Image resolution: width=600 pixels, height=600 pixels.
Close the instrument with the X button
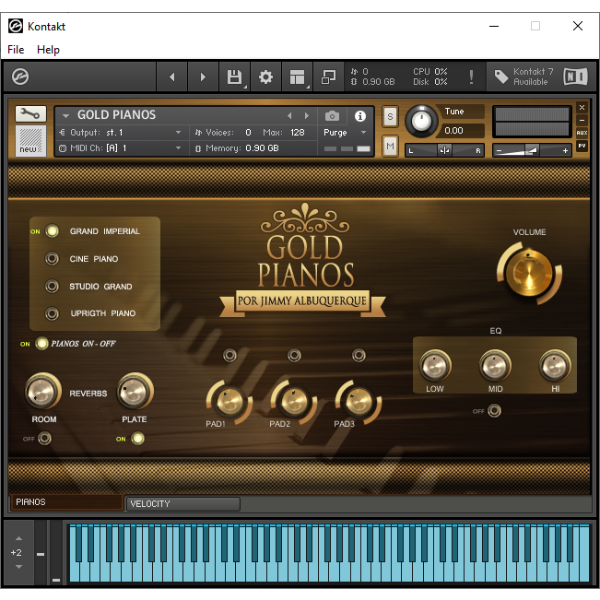tap(582, 108)
